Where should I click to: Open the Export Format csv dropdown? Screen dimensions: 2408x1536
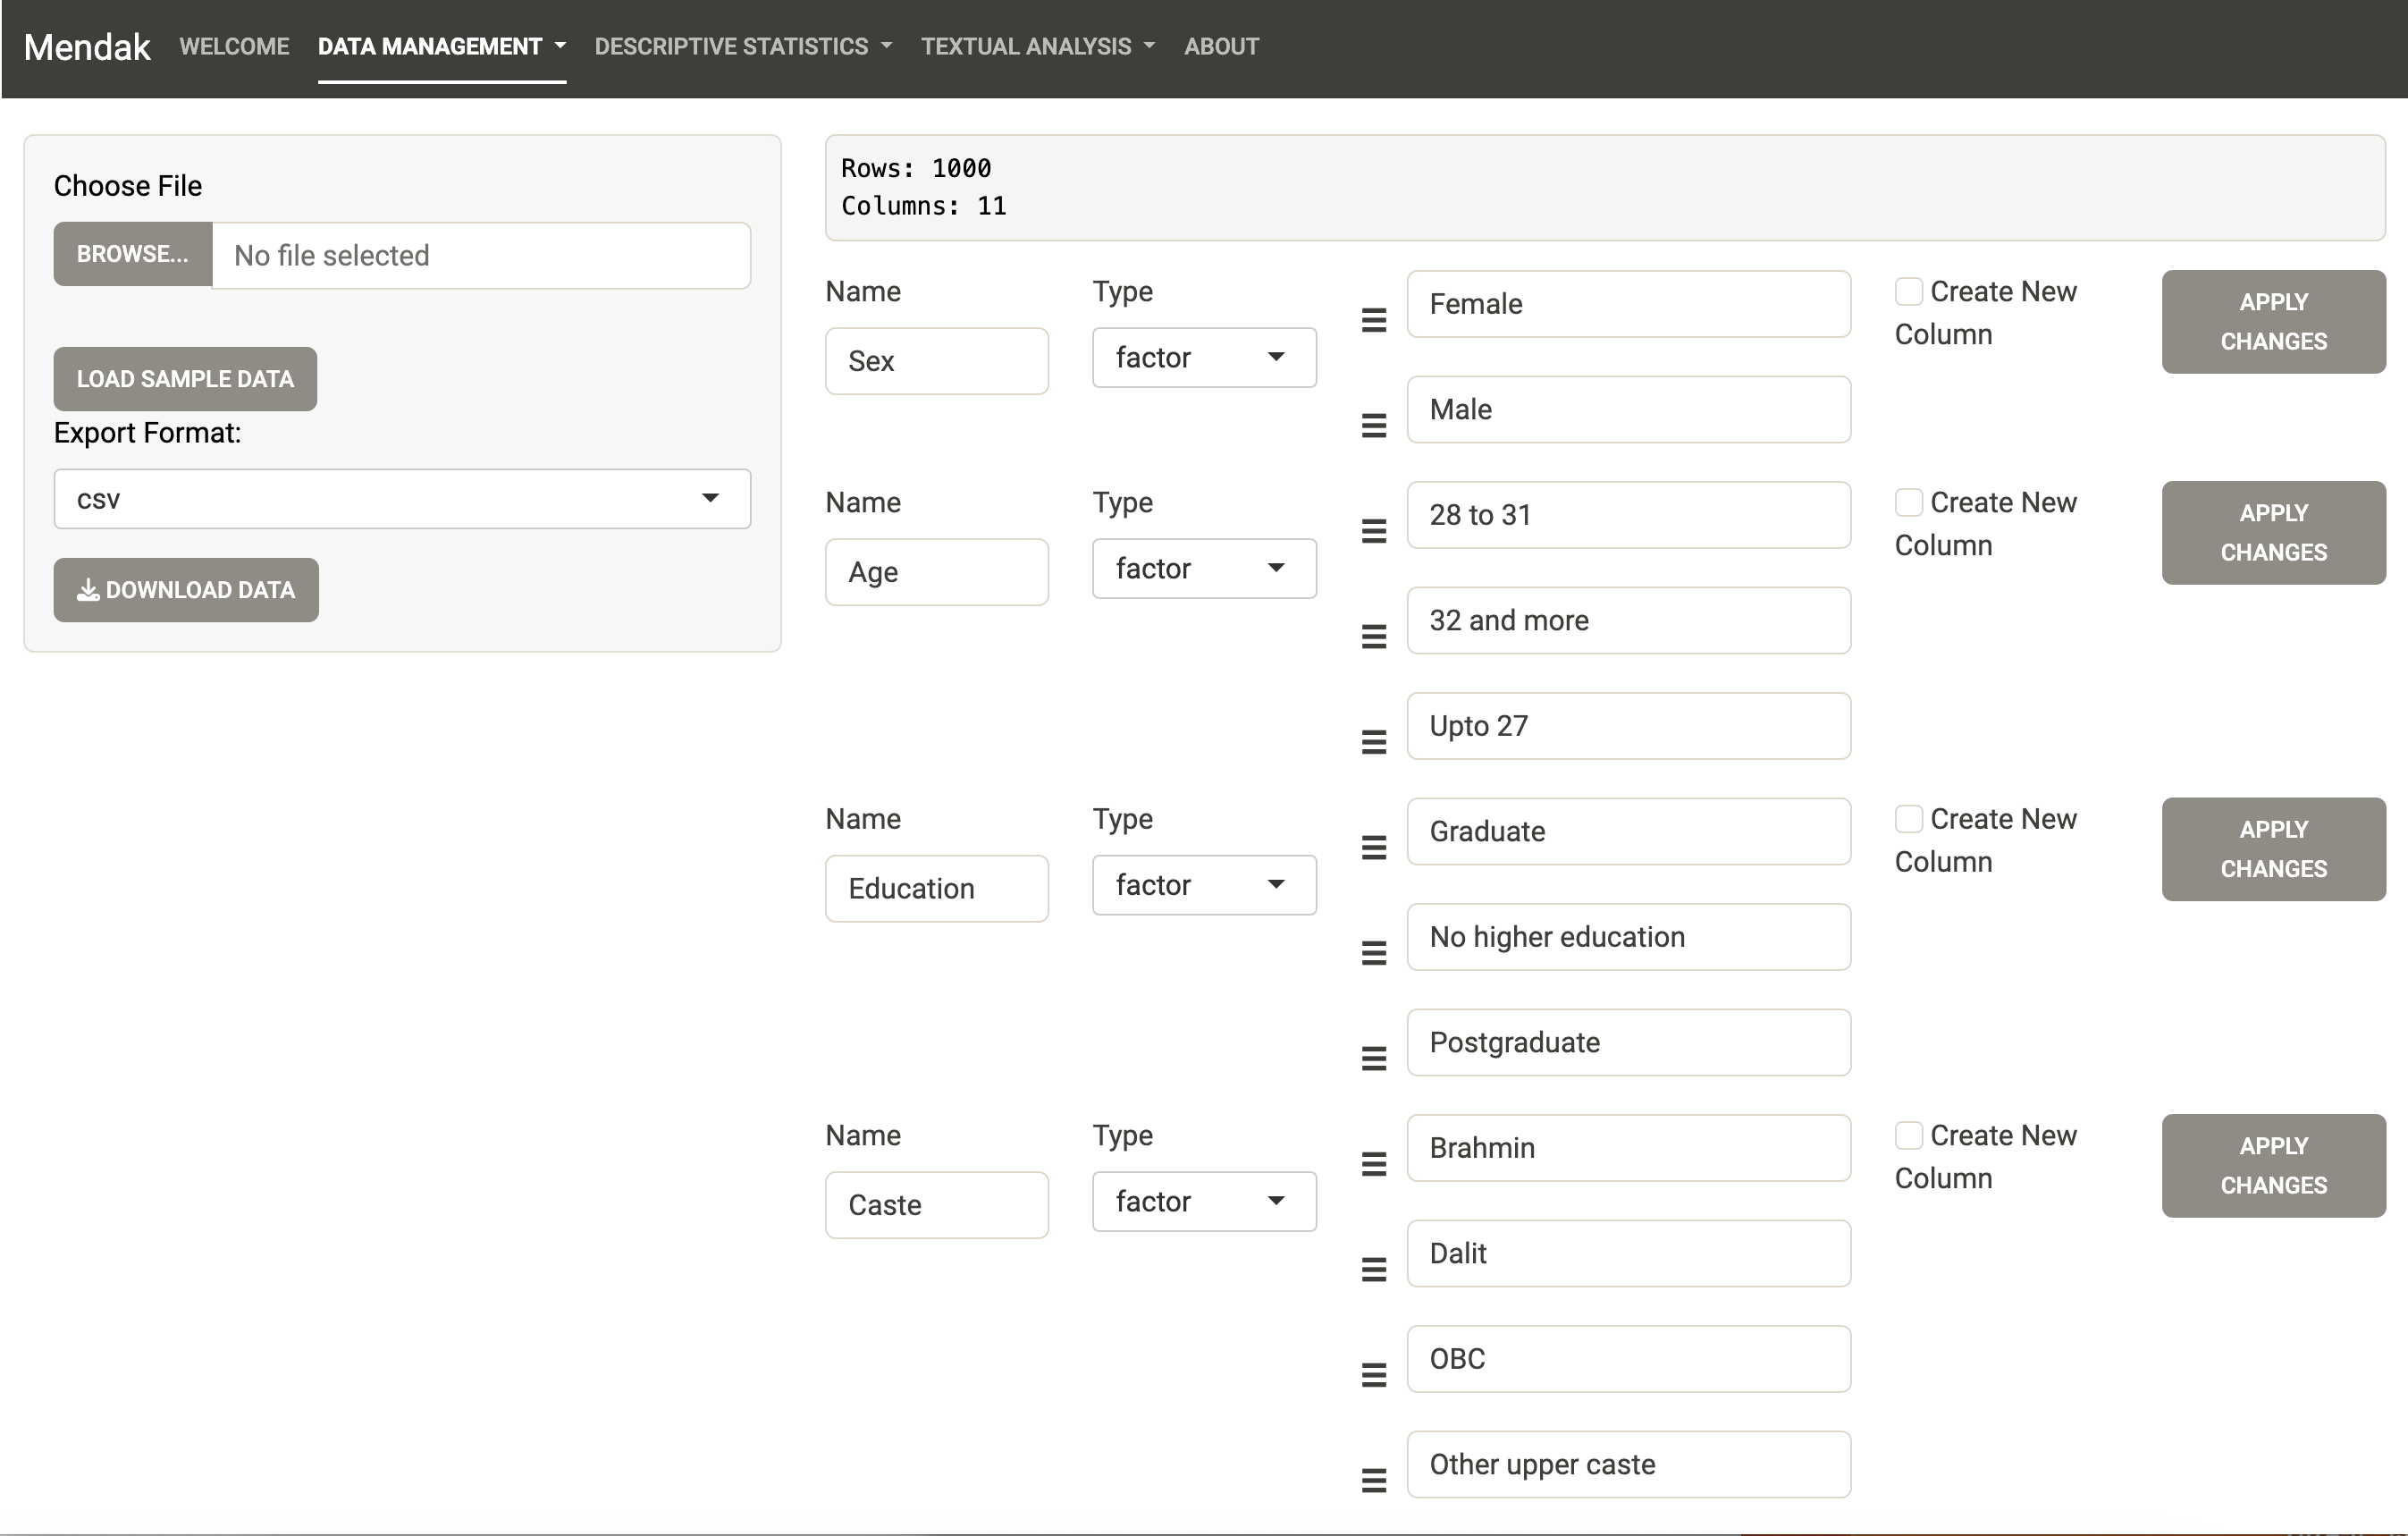(402, 499)
